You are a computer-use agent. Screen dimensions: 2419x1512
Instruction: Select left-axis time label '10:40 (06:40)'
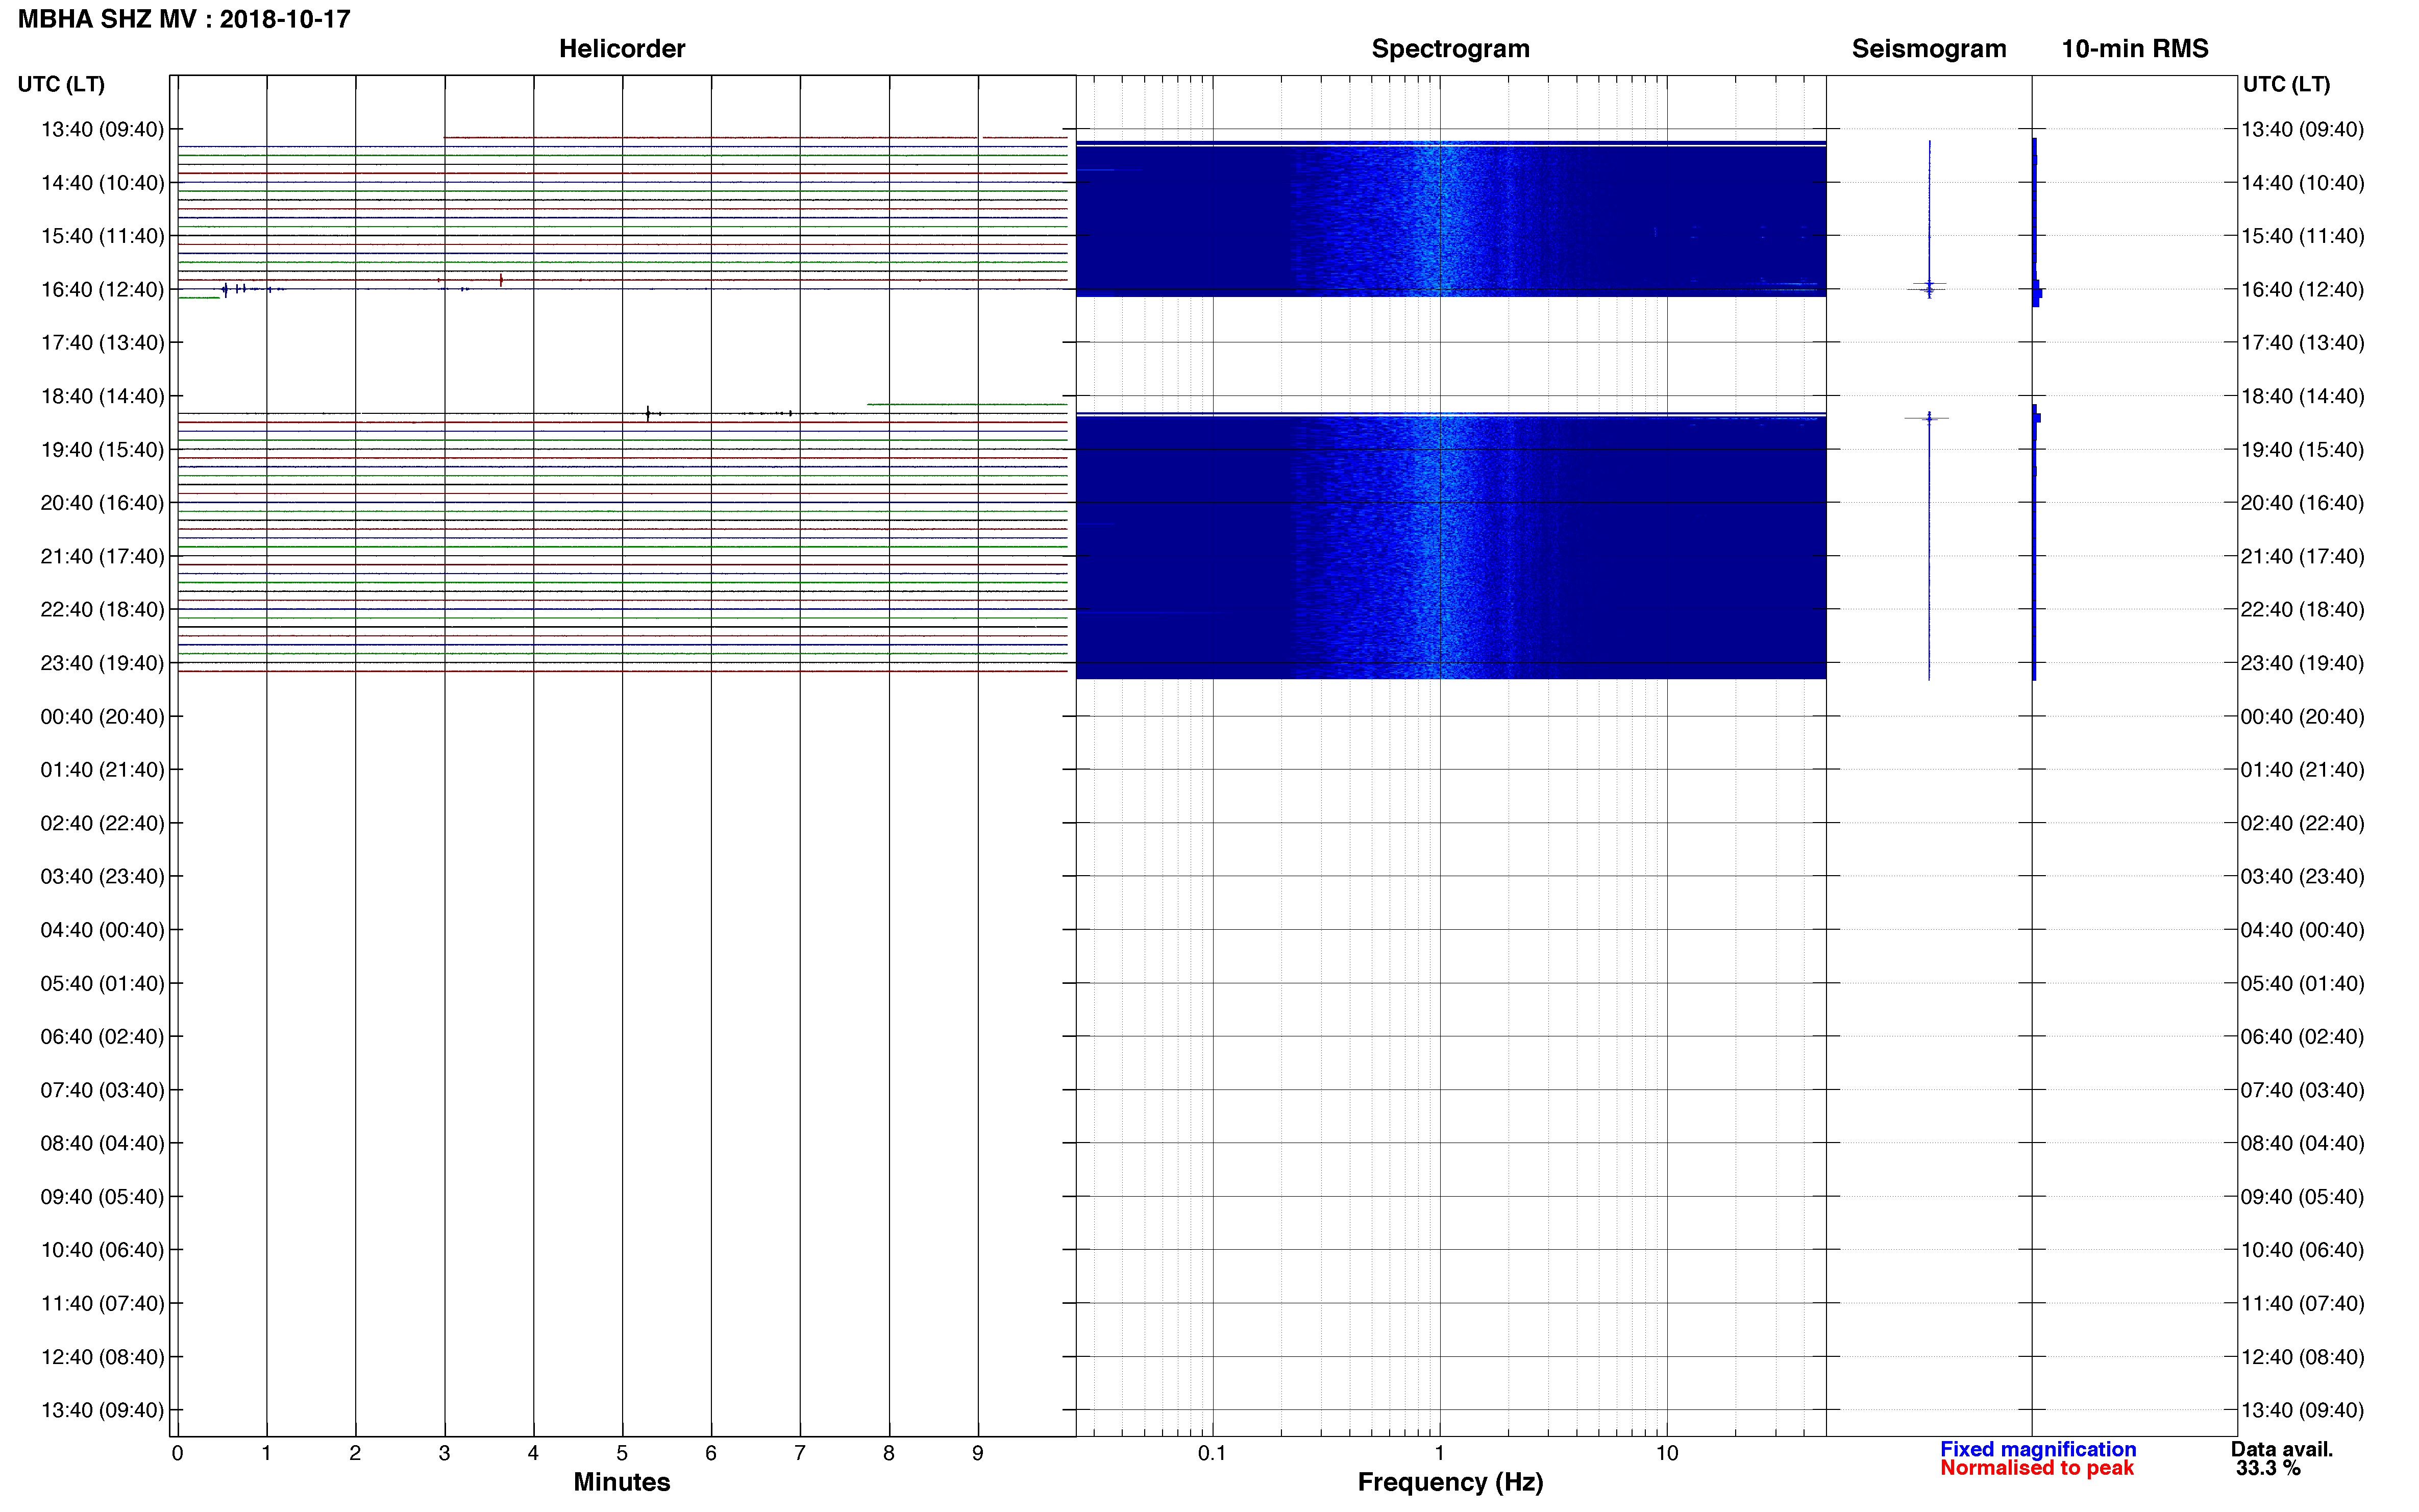point(102,1250)
